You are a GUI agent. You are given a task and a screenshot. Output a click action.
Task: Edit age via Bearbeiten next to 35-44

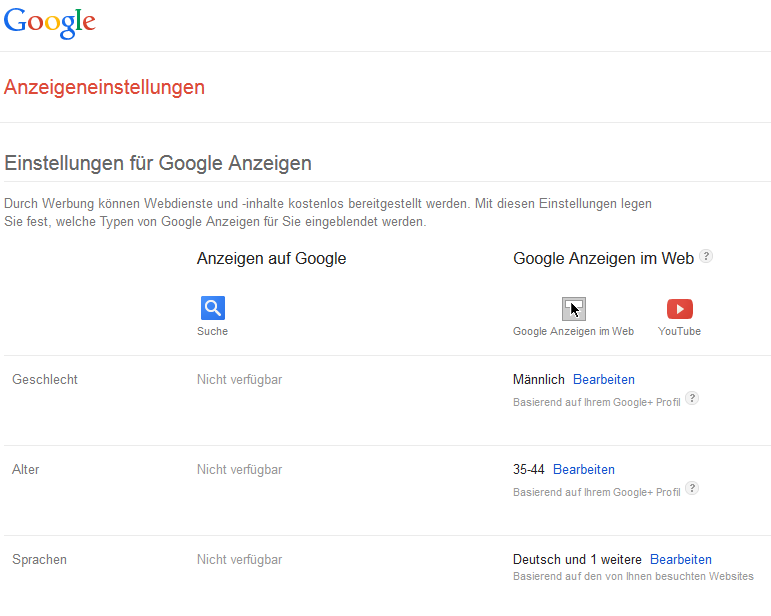click(584, 469)
